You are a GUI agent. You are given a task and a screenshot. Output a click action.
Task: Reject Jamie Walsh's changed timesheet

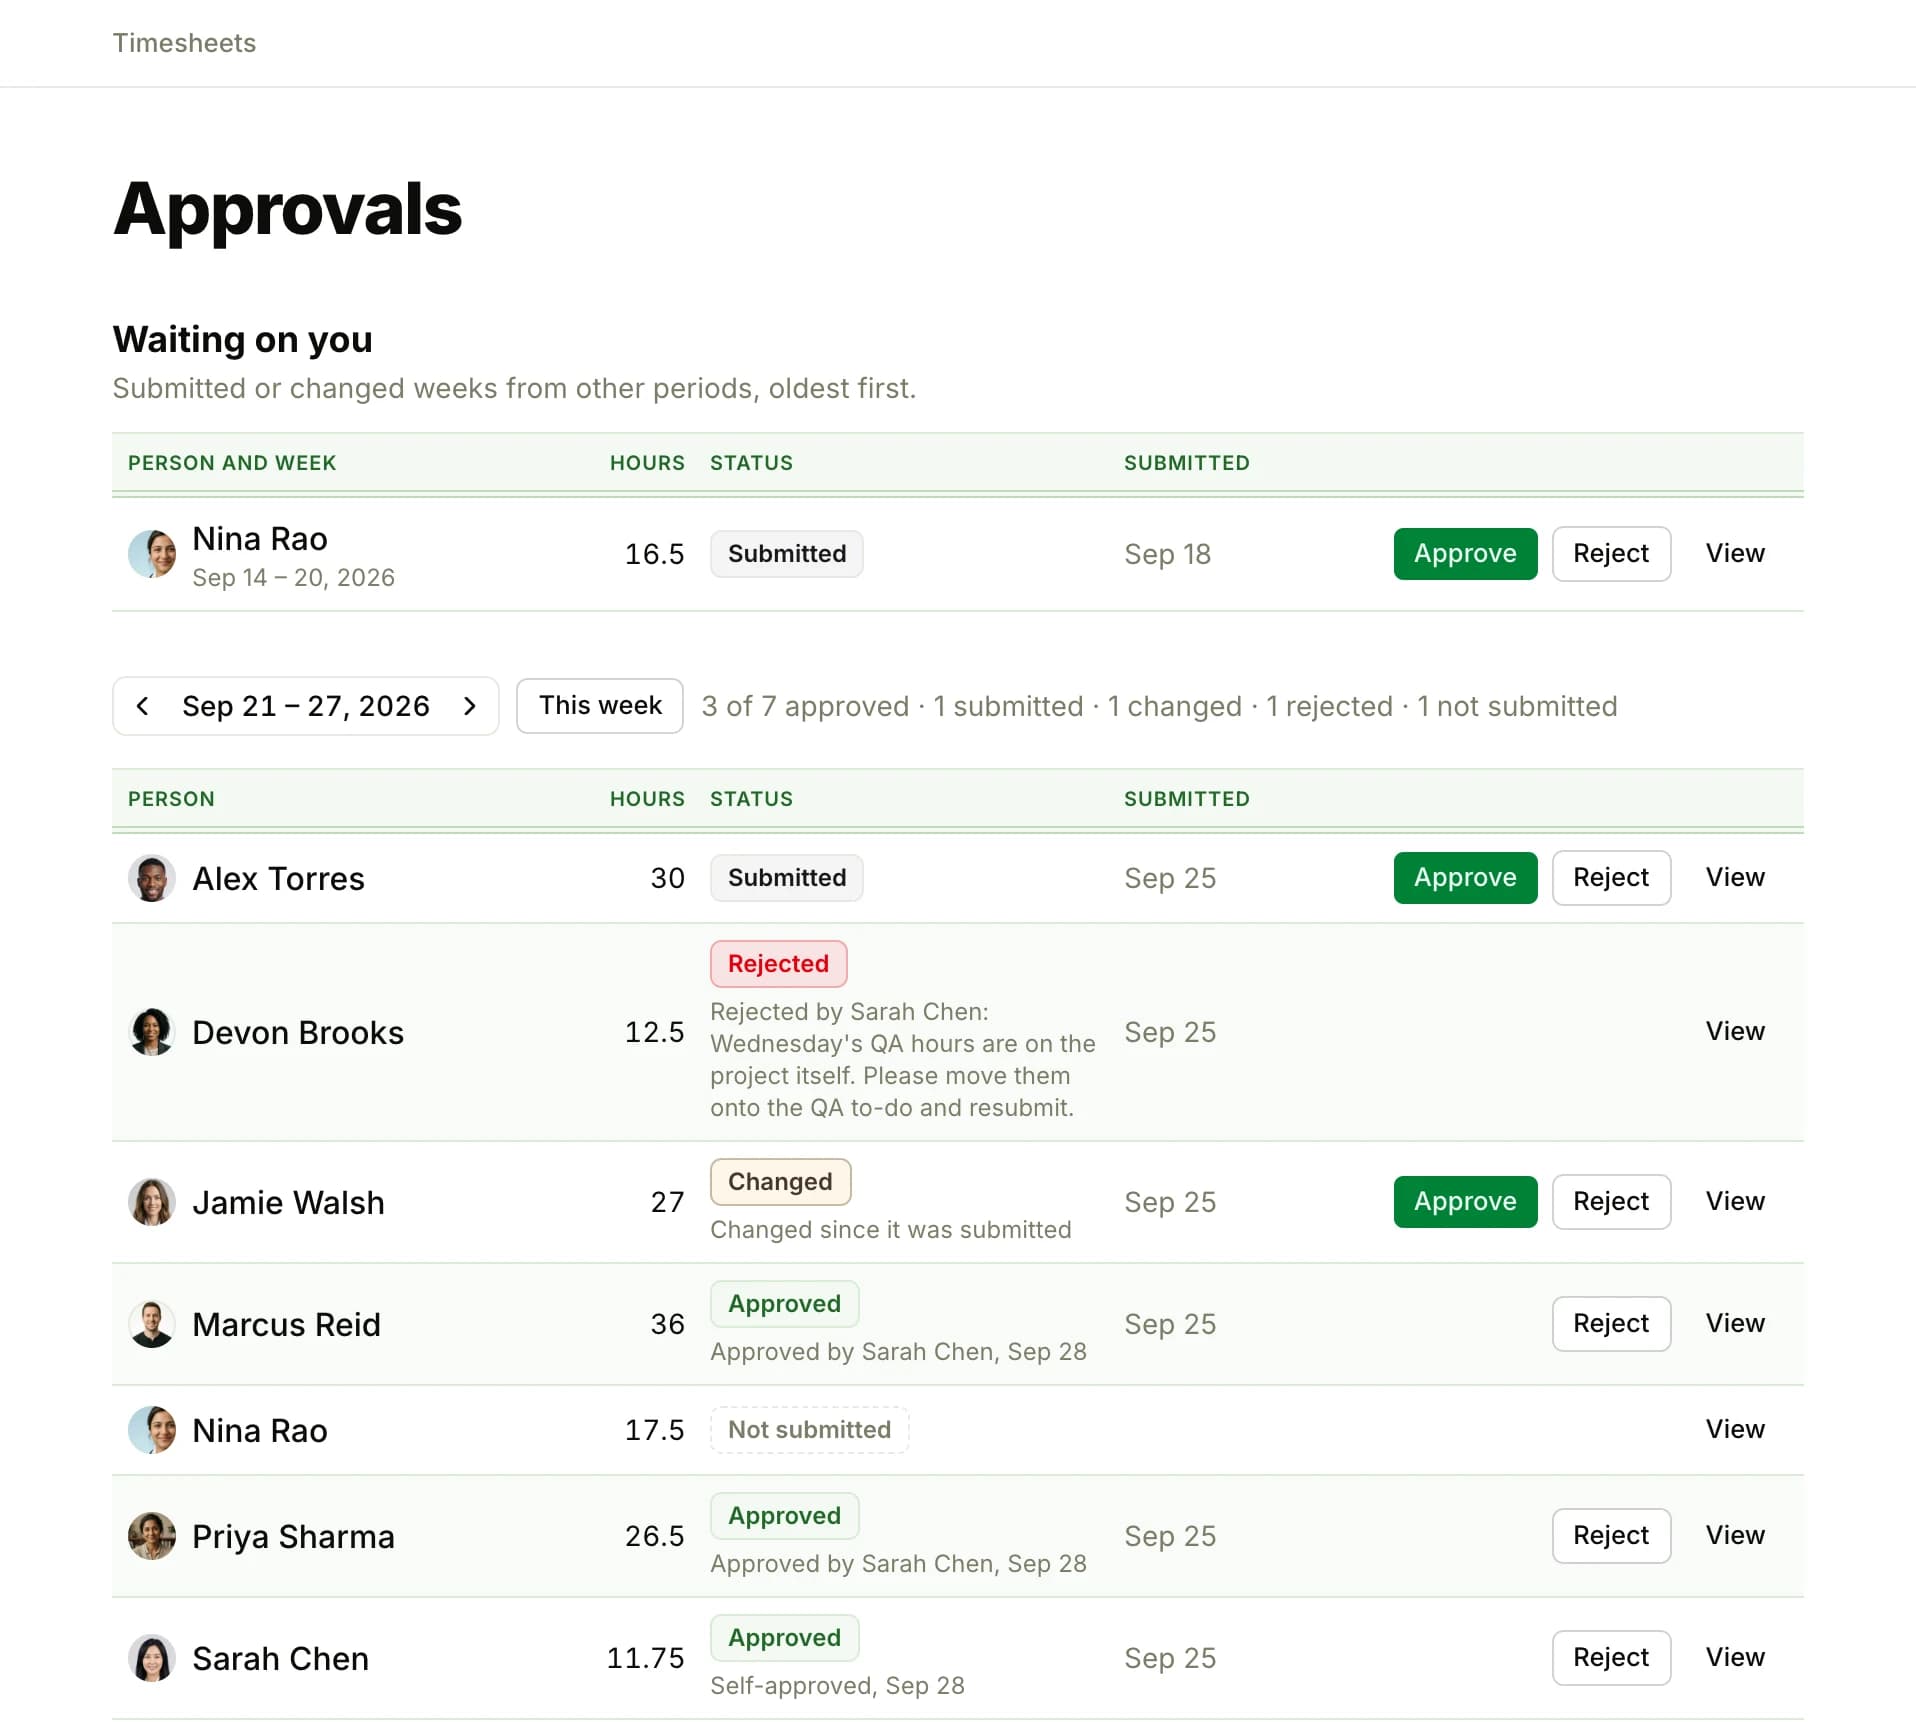[1611, 1202]
